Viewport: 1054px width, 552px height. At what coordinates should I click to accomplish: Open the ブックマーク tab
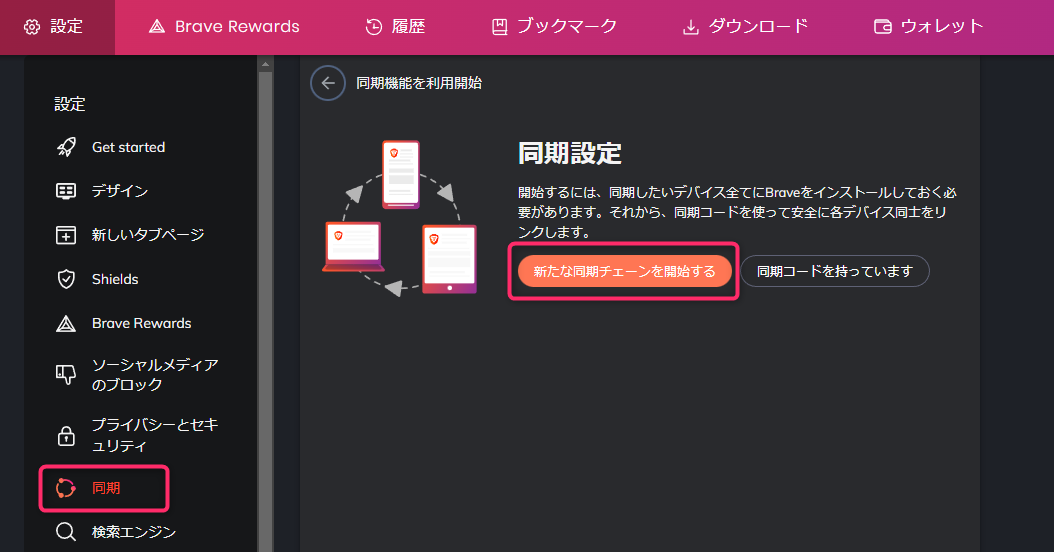click(554, 27)
